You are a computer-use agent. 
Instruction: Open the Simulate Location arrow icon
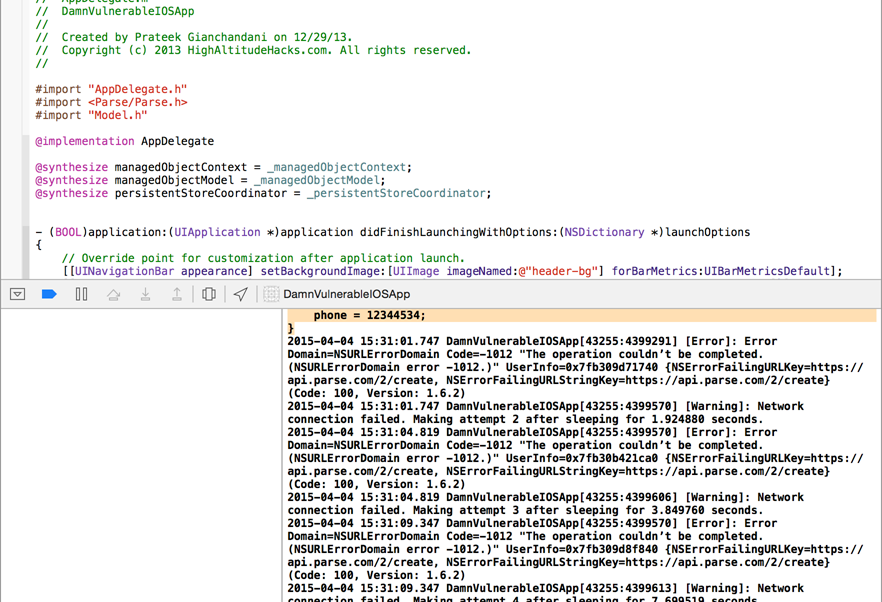(241, 294)
